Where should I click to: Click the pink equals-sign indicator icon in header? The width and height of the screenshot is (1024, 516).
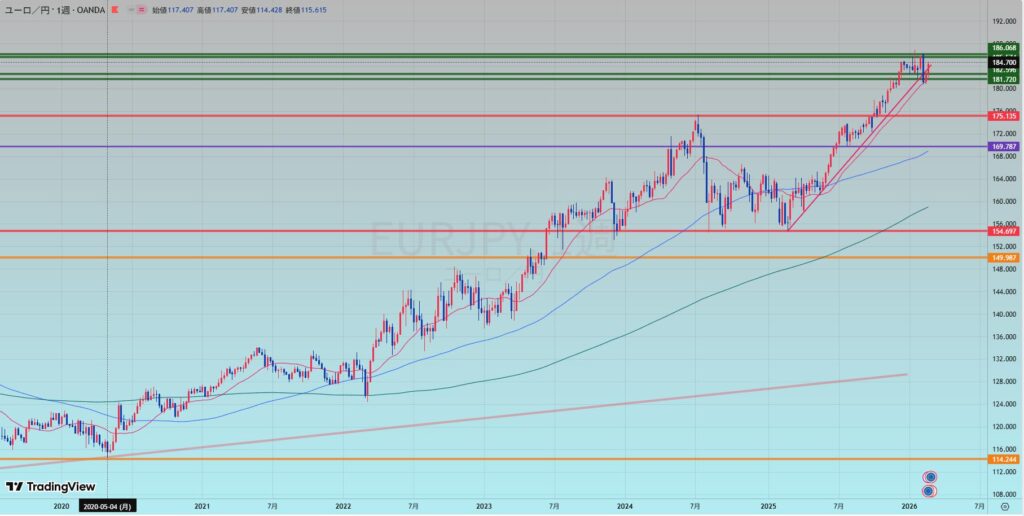click(141, 10)
